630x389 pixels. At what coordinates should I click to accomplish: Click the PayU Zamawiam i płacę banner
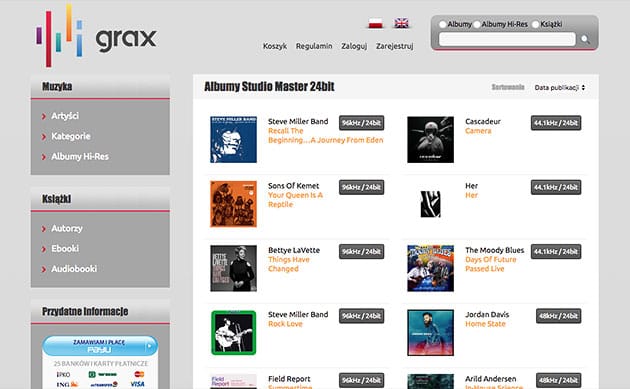[100, 346]
